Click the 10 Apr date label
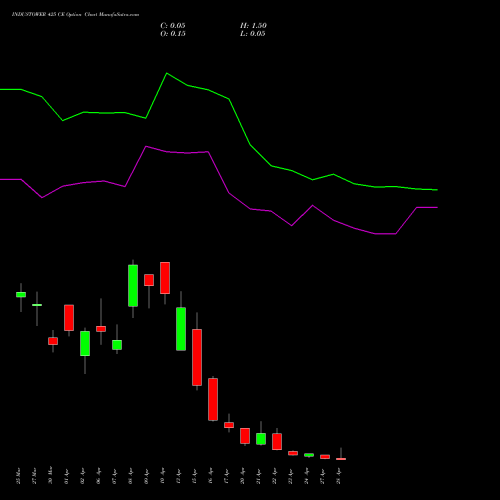The height and width of the screenshot is (500, 500). pyautogui.click(x=162, y=476)
